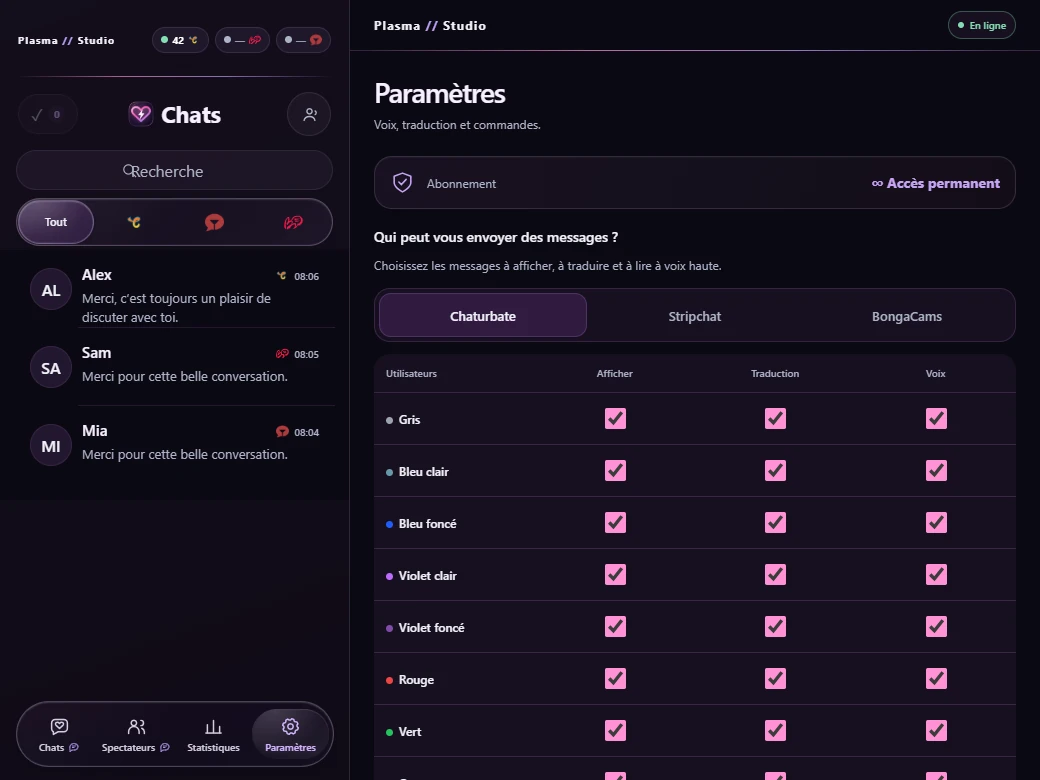Image resolution: width=1040 pixels, height=780 pixels.
Task: Open Chats from the bottom navigation
Action: pos(58,735)
